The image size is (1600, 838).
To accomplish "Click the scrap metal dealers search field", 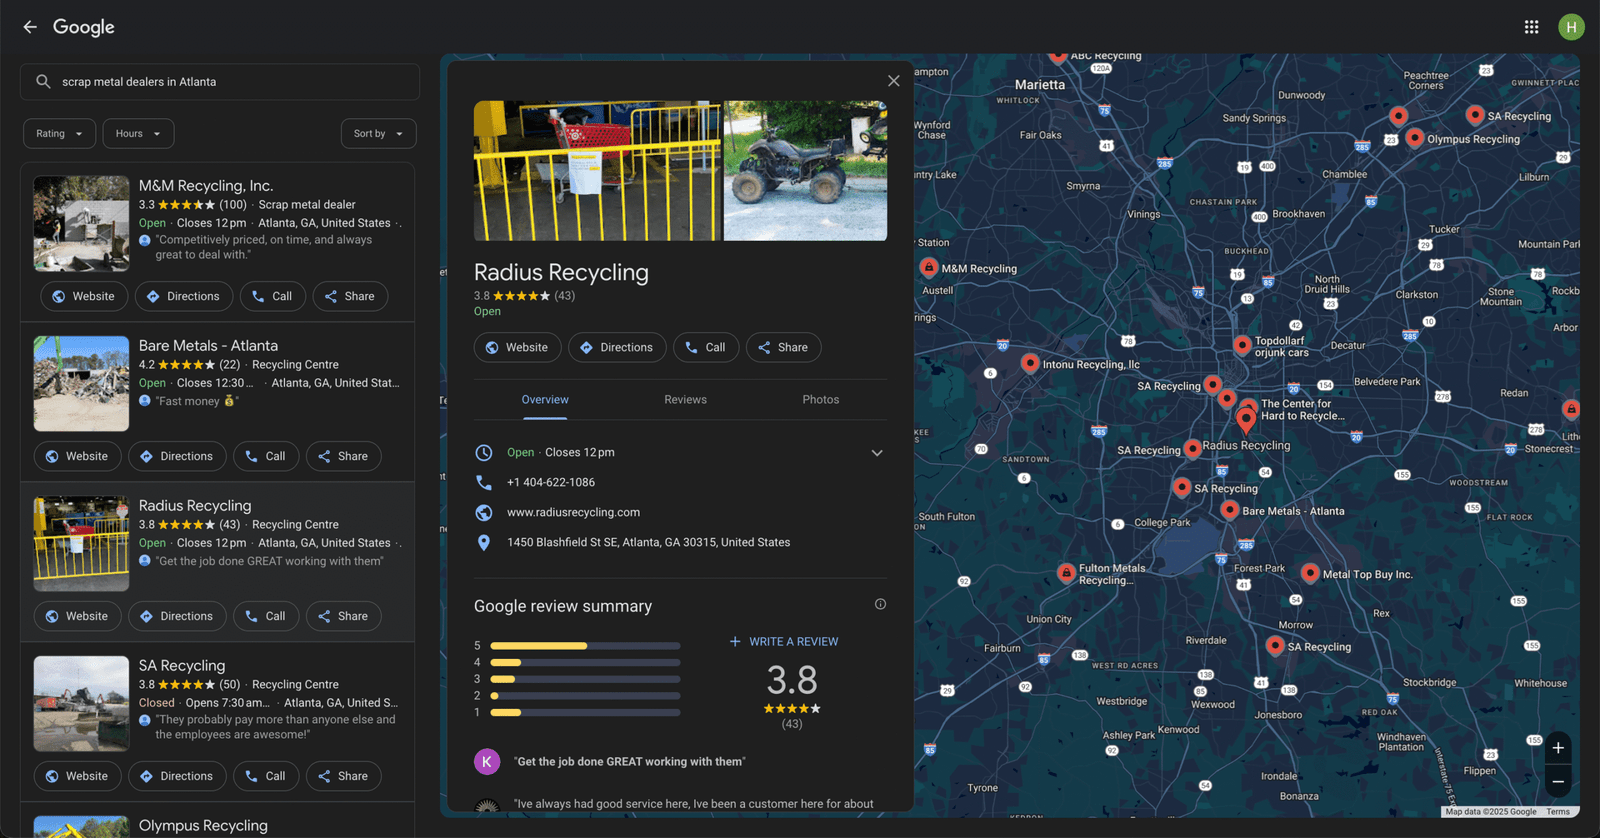I will [220, 82].
